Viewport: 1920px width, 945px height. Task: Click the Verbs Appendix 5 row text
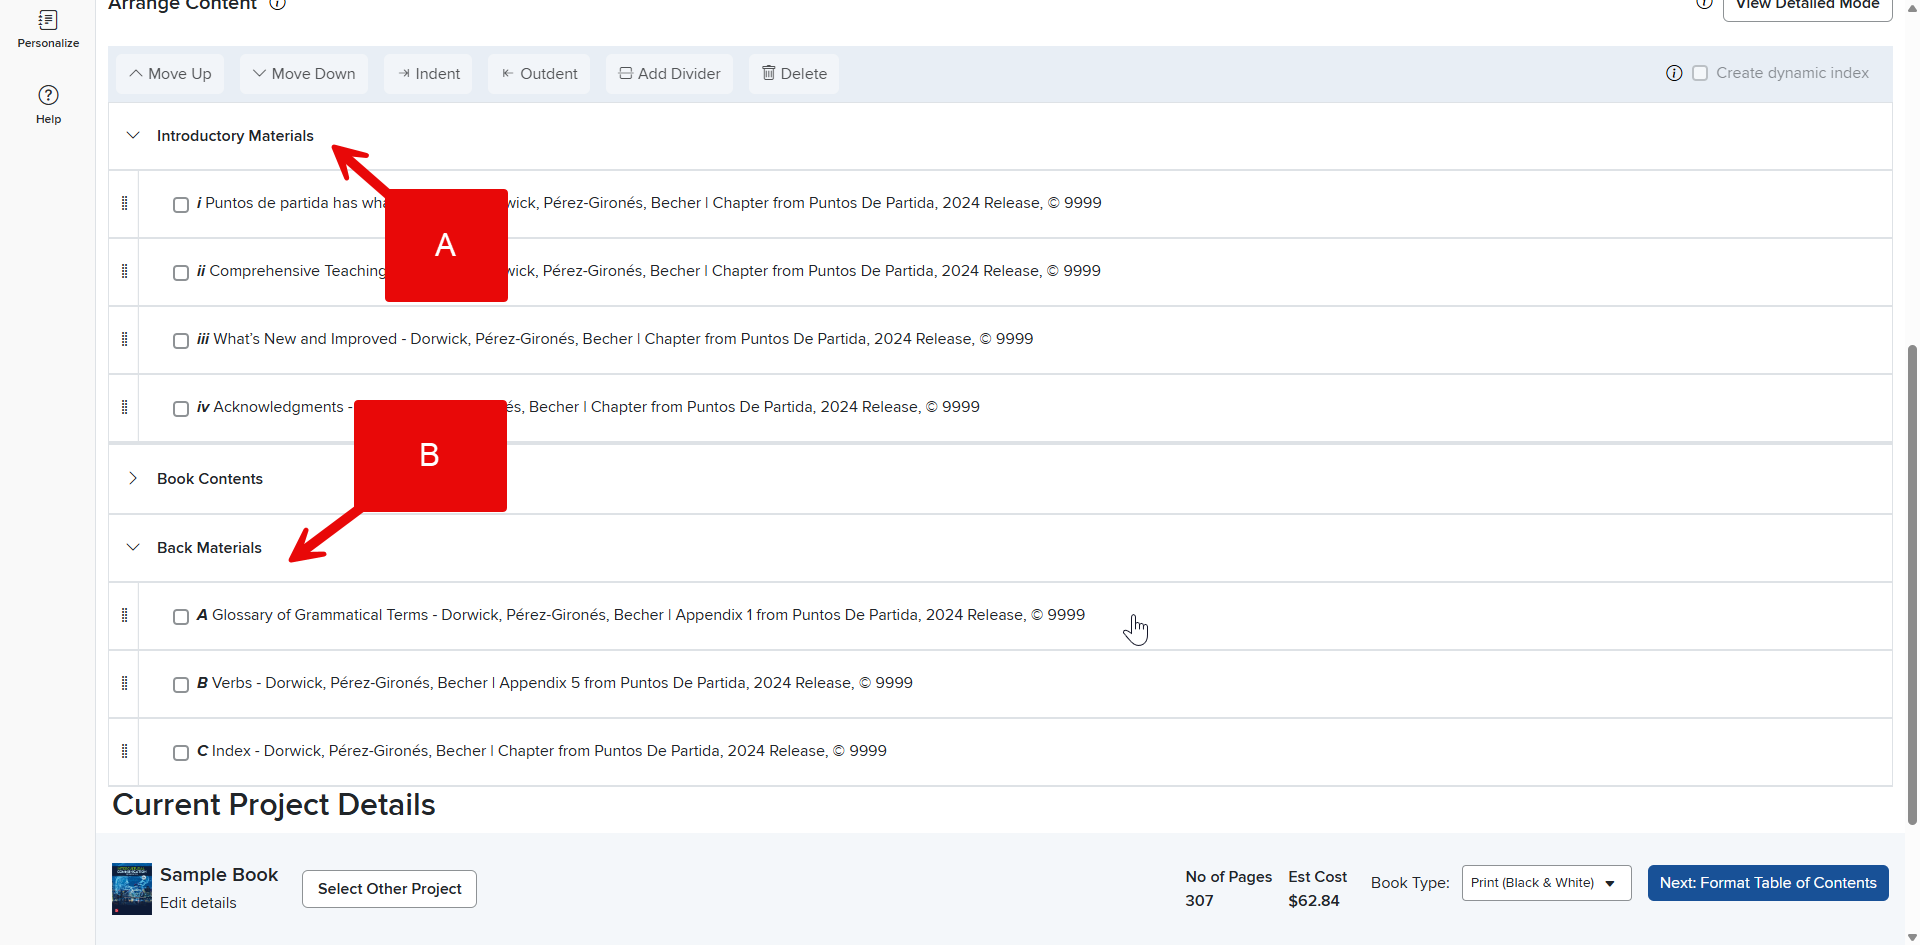555,683
